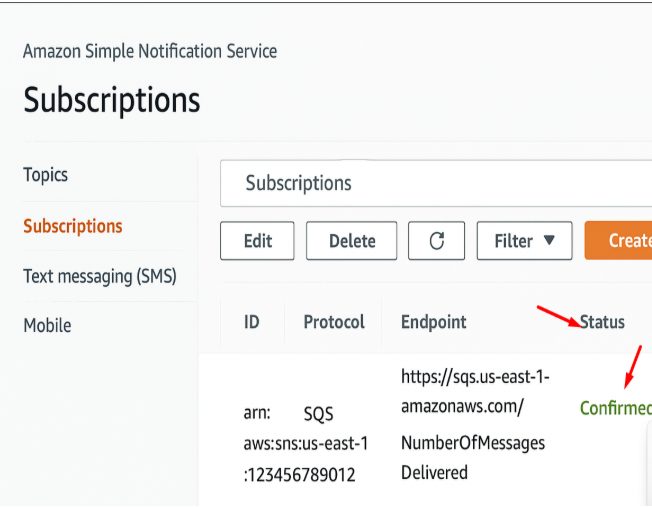Open the arn:aws:sns:us-east-1 subscription ID
Image resolution: width=652 pixels, height=507 pixels.
pyautogui.click(x=305, y=443)
